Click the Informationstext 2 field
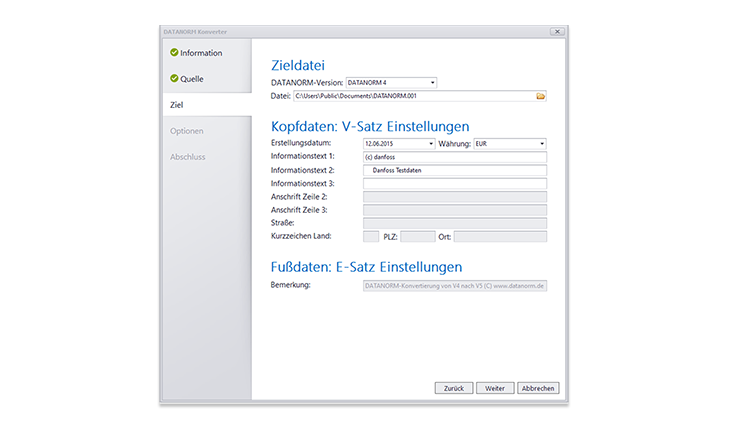The width and height of the screenshot is (729, 430). 454,170
